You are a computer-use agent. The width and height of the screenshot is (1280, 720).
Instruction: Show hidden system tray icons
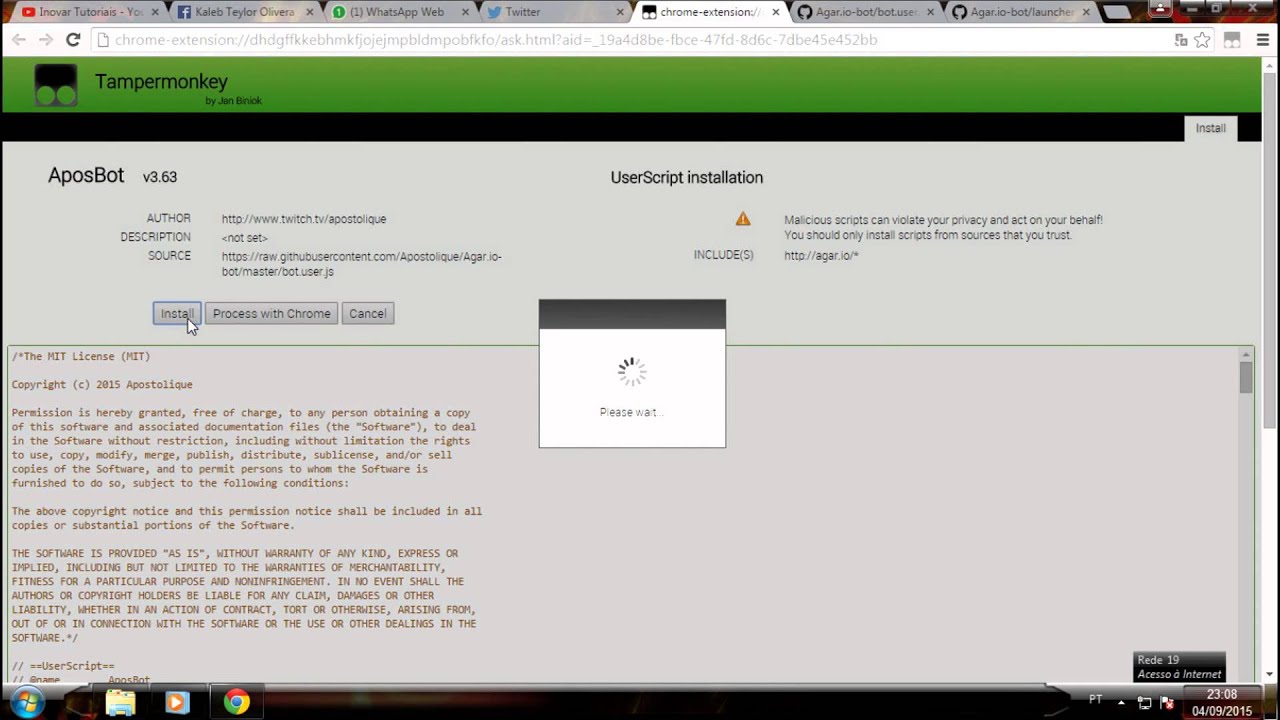tap(1119, 703)
